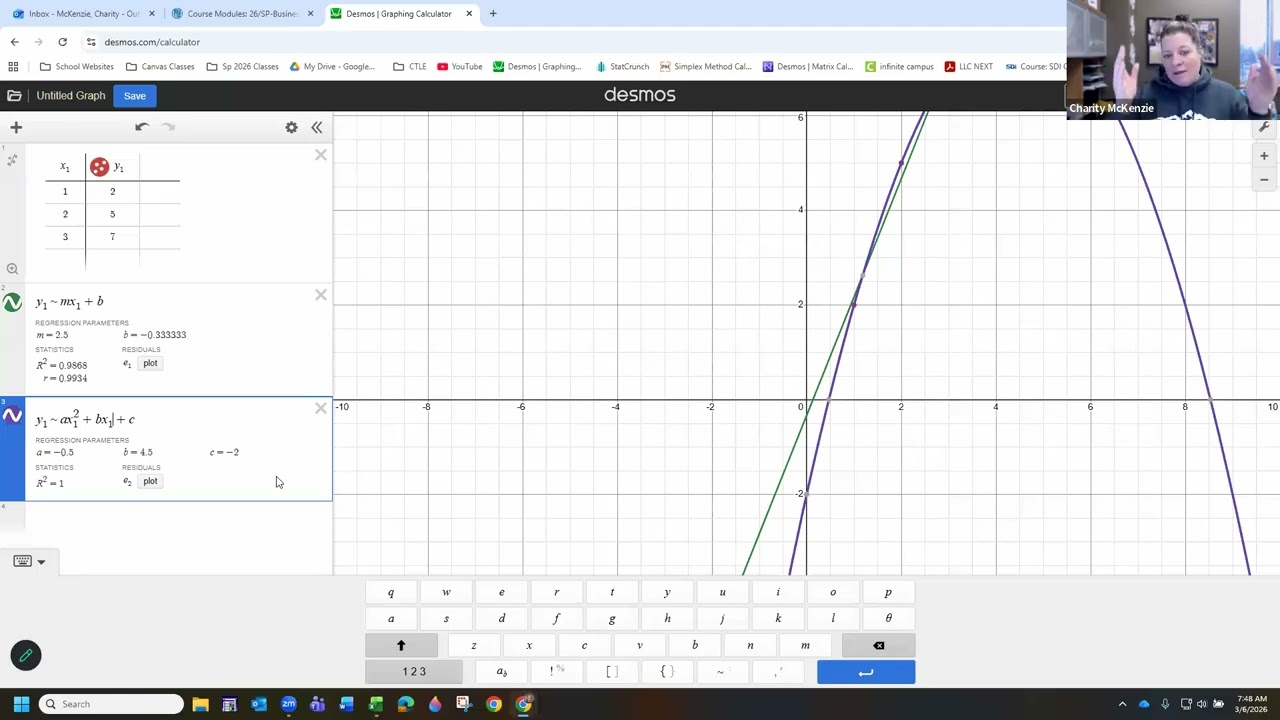This screenshot has height=720, width=1280.
Task: Tap the letter m key
Action: [805, 645]
